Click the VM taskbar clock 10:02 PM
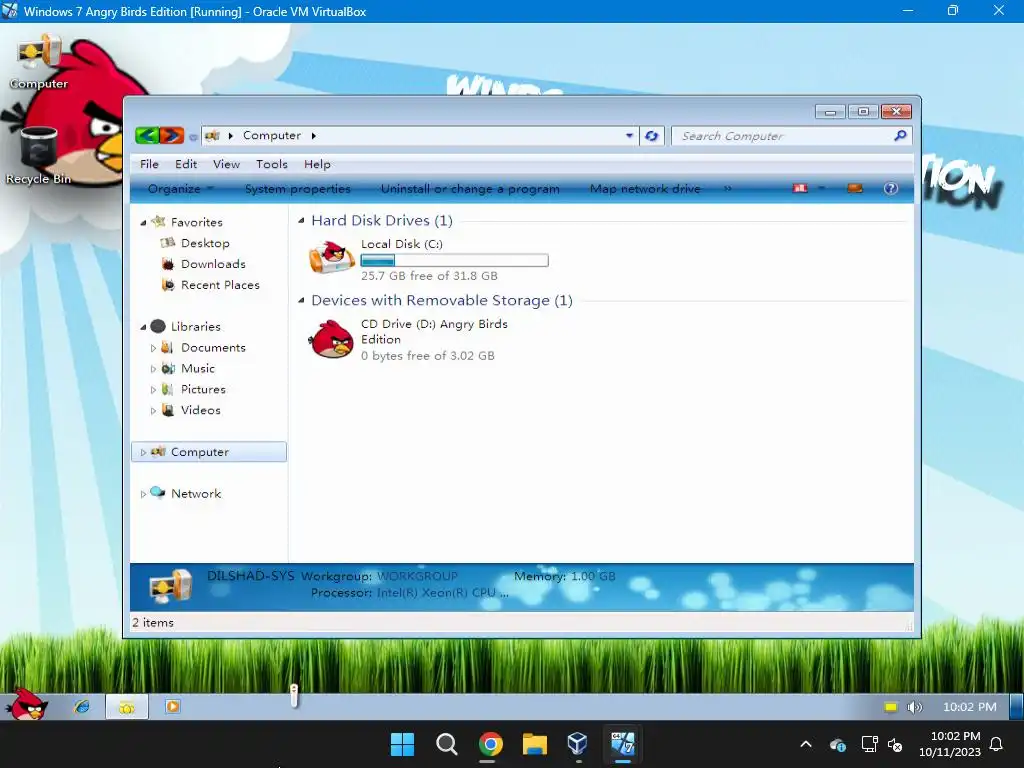 tap(970, 707)
